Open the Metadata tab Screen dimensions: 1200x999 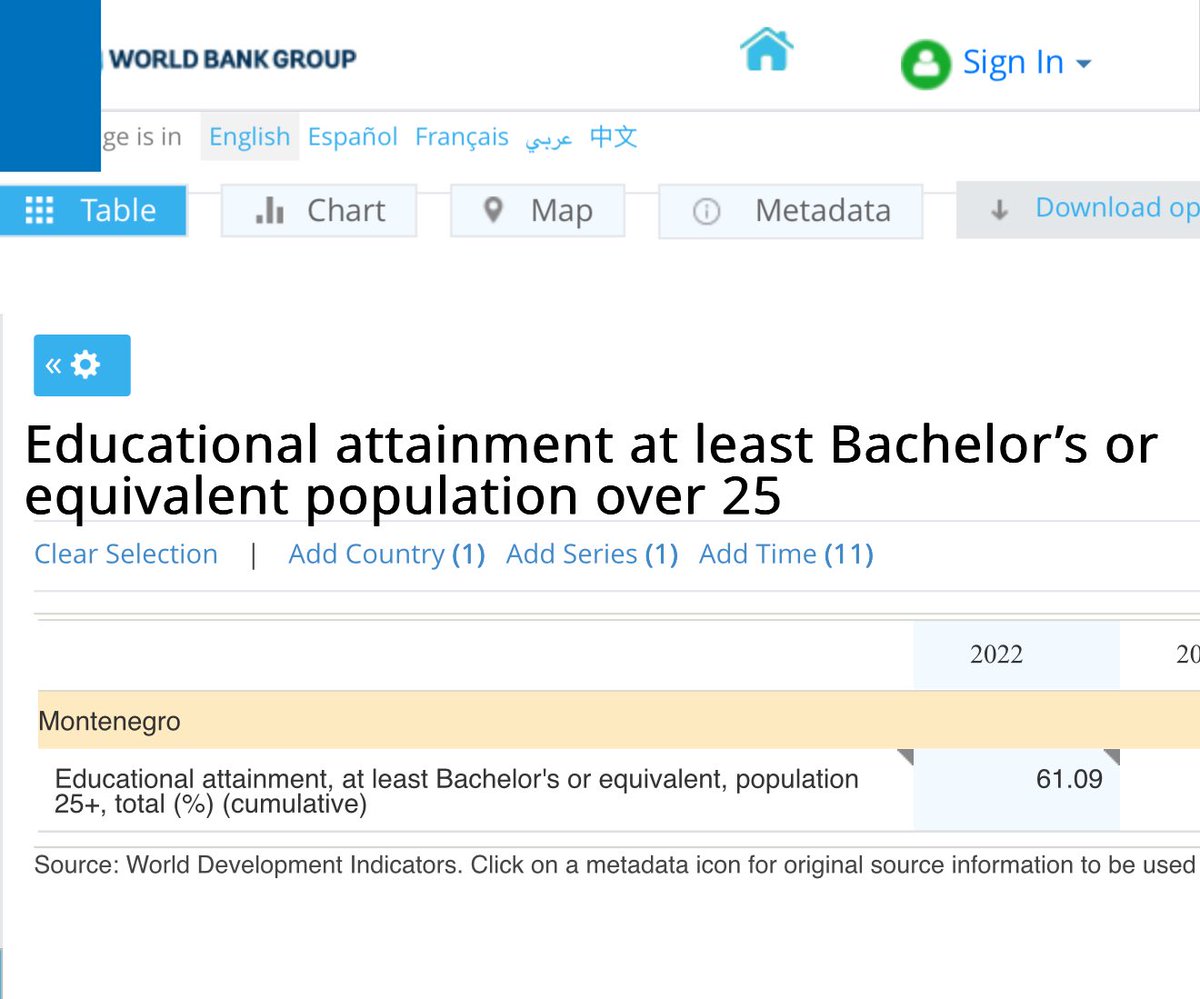pyautogui.click(x=791, y=210)
